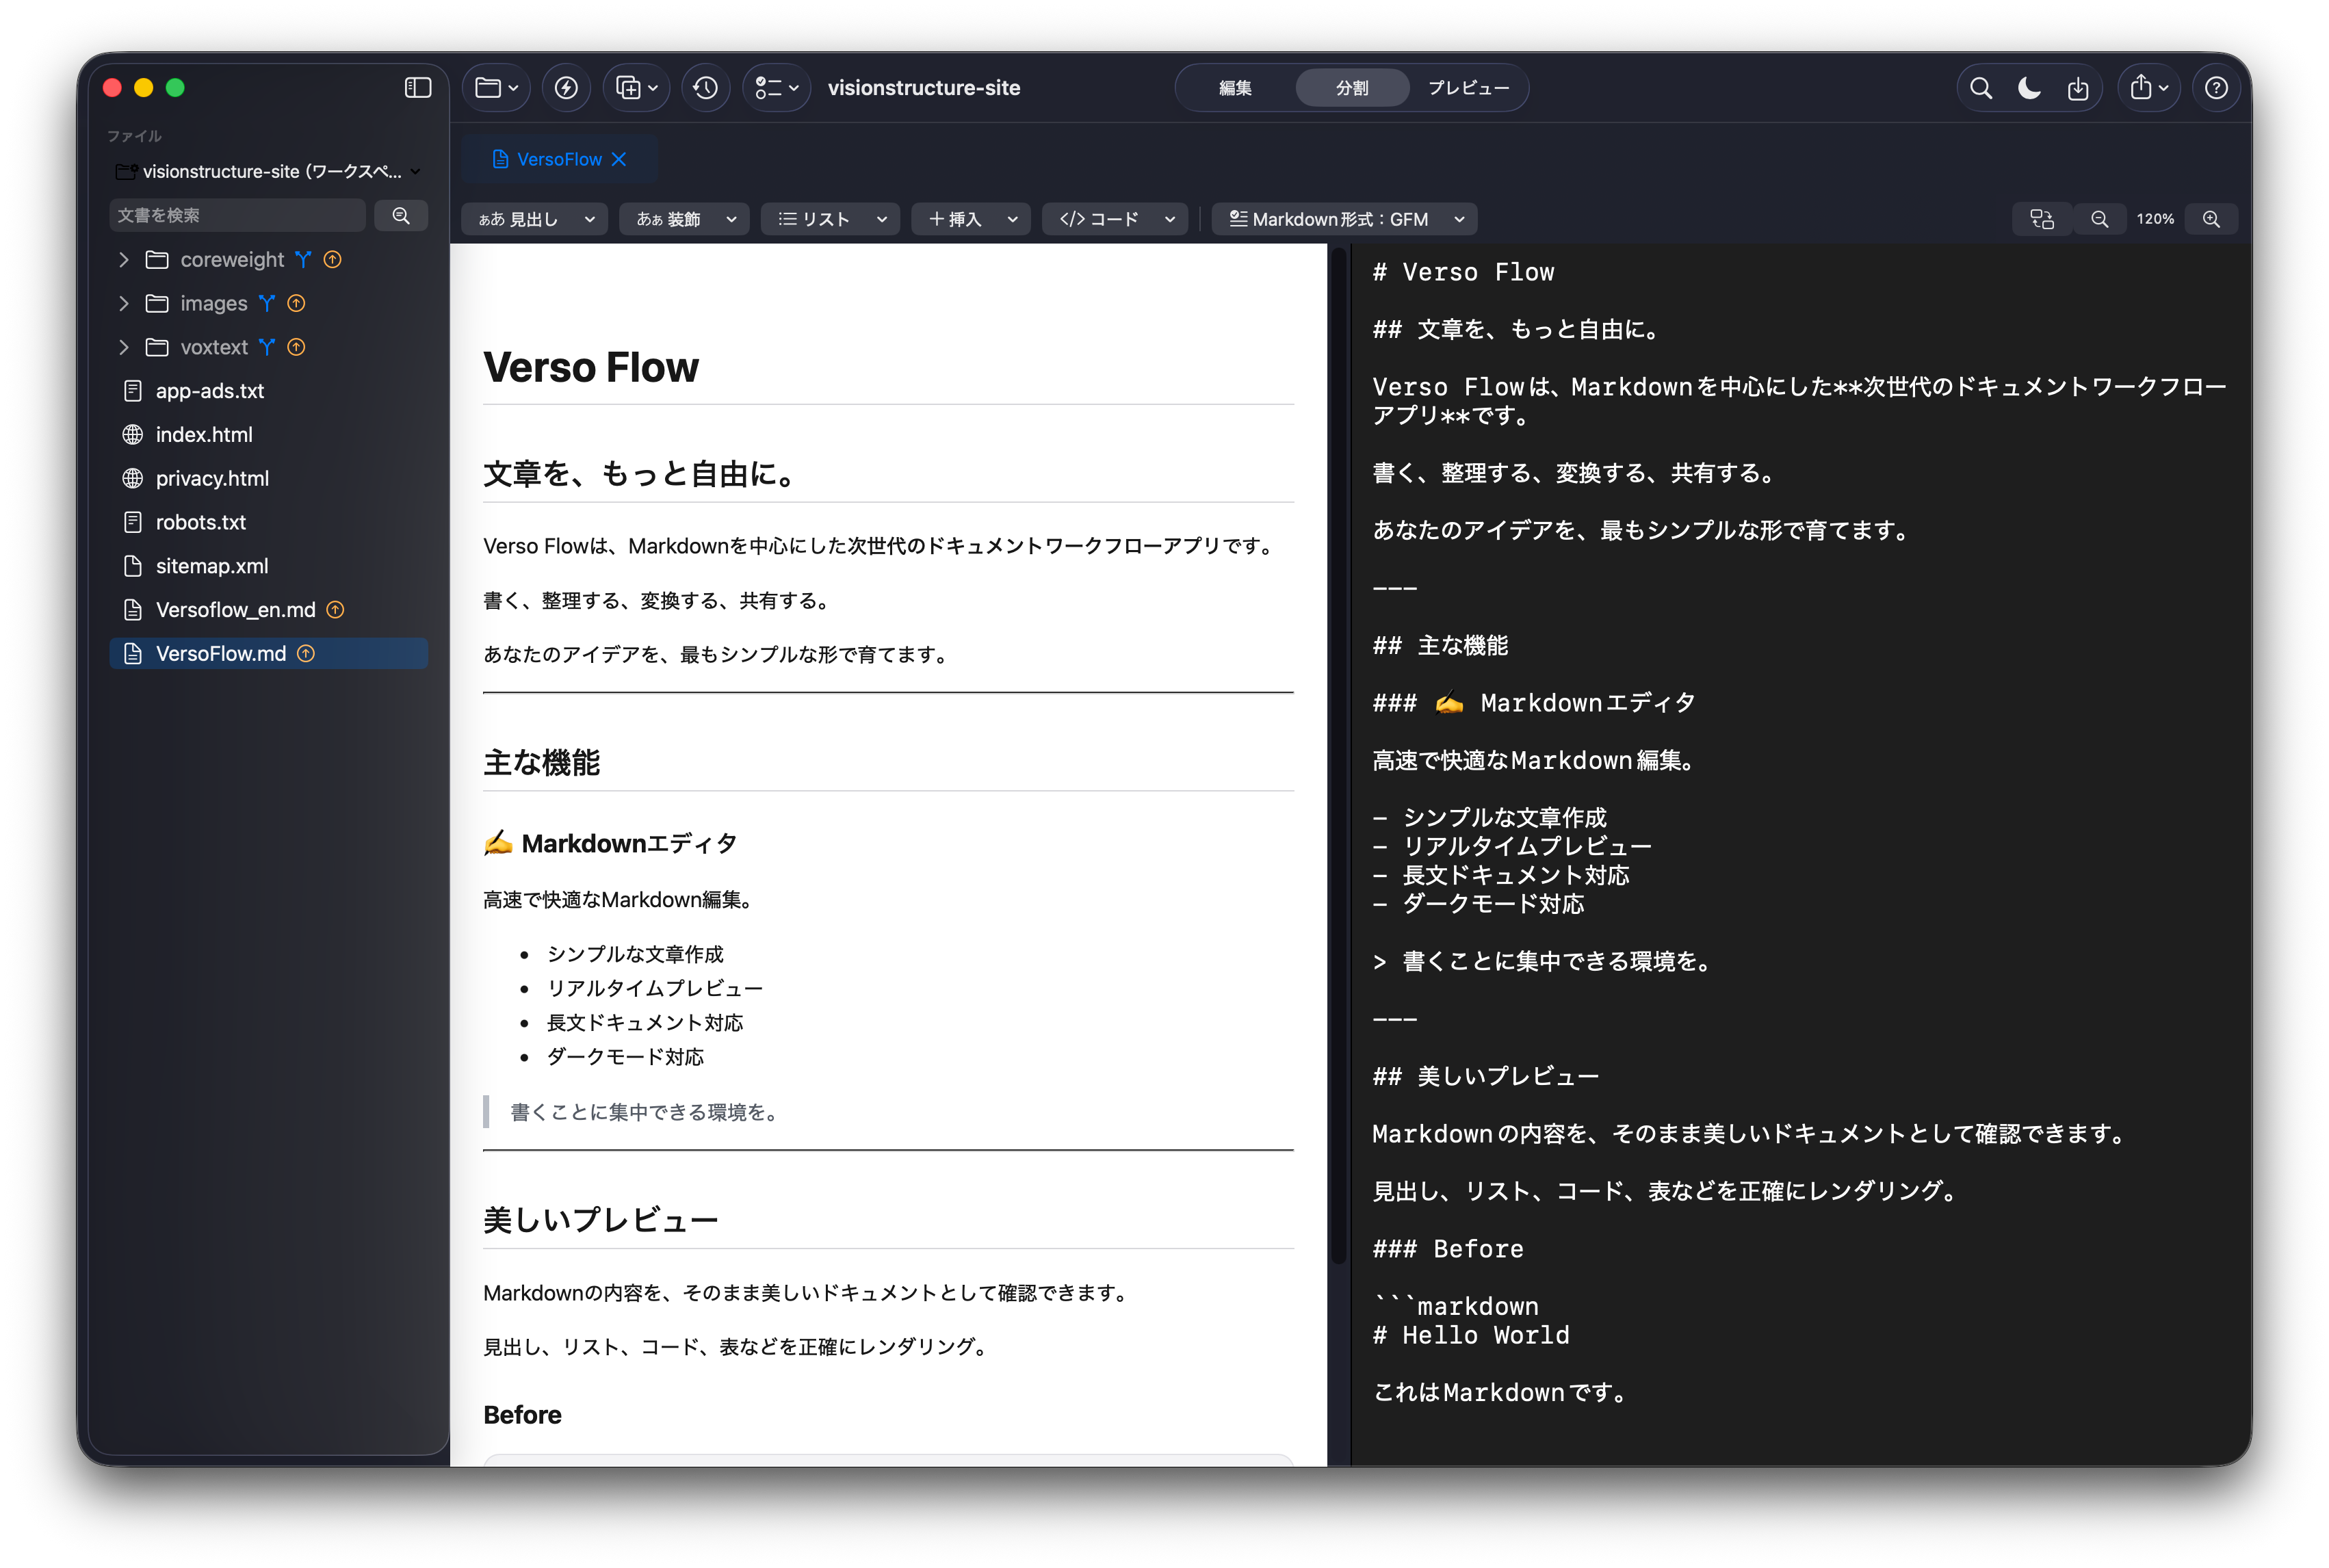Image resolution: width=2329 pixels, height=1568 pixels.
Task: Expand the images folder
Action: click(x=124, y=303)
